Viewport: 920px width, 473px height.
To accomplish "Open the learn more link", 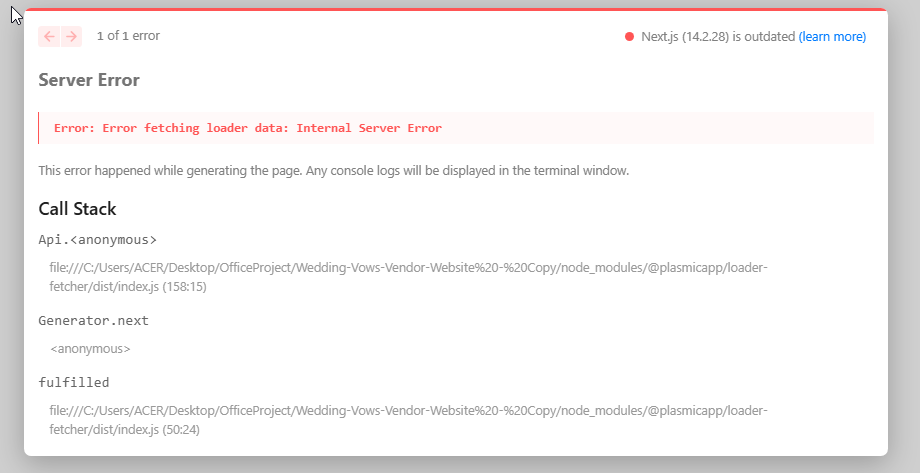I will 832,37.
